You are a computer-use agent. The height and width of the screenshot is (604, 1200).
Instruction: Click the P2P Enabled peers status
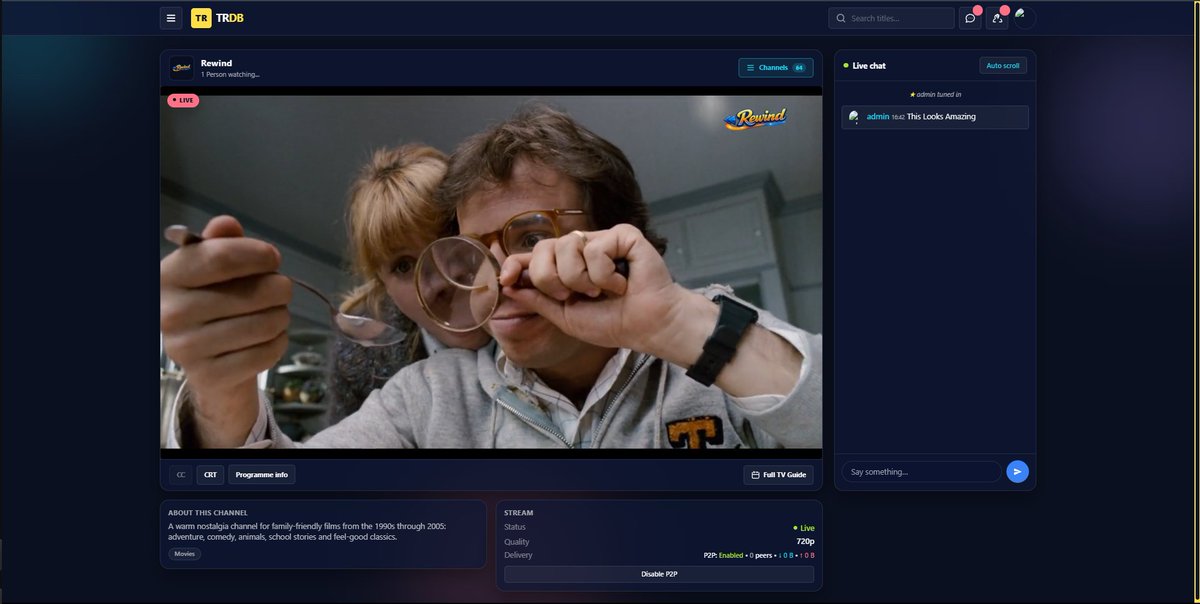[759, 555]
